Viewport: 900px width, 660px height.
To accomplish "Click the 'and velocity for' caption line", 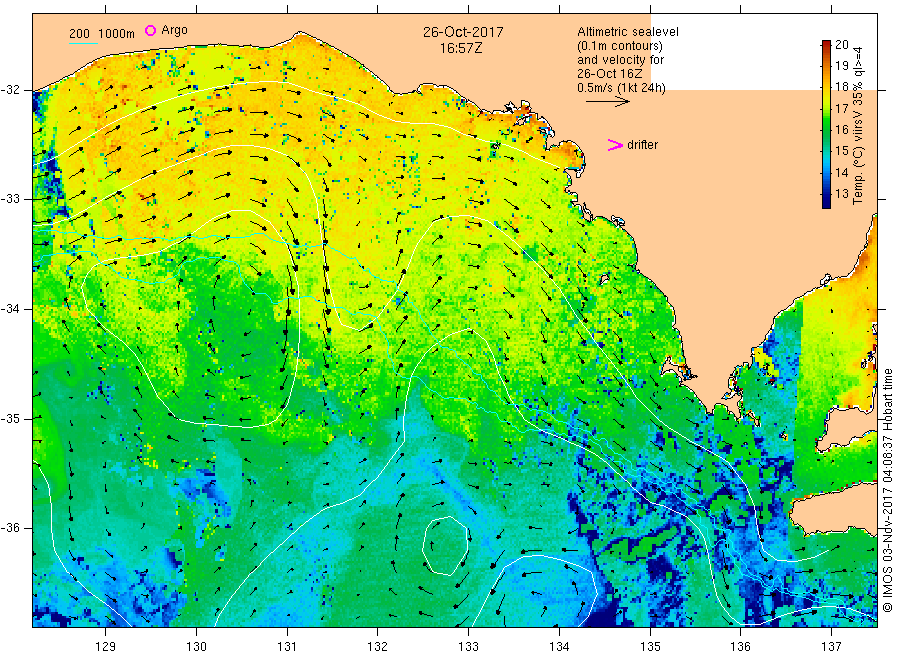I will click(620, 60).
